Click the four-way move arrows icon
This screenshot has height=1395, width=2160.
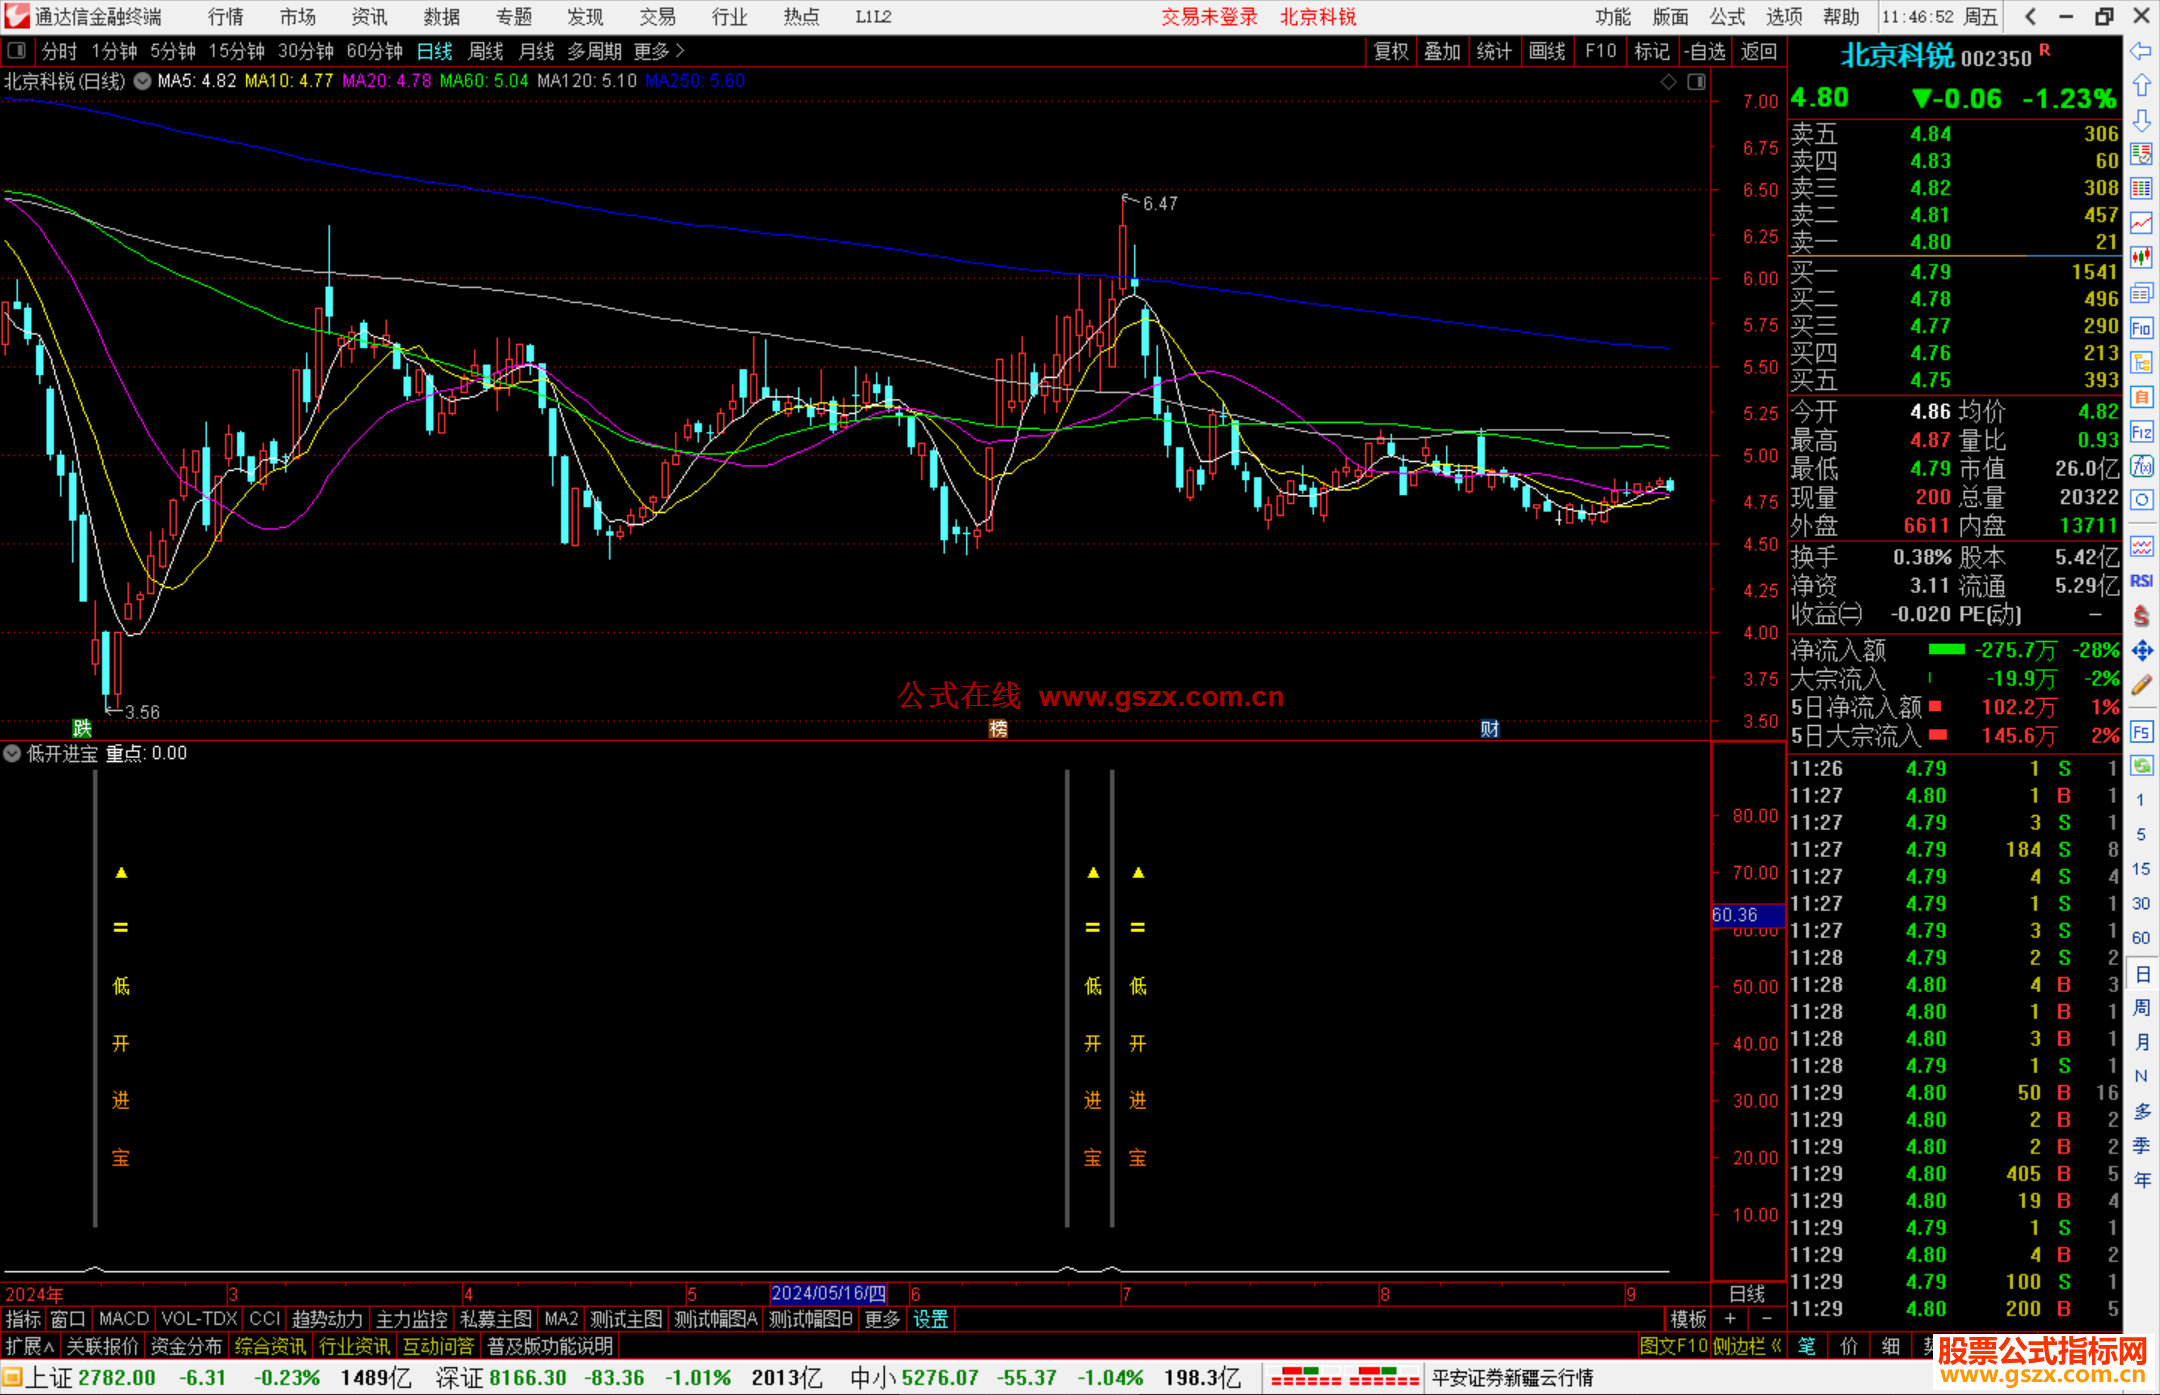[x=2141, y=650]
